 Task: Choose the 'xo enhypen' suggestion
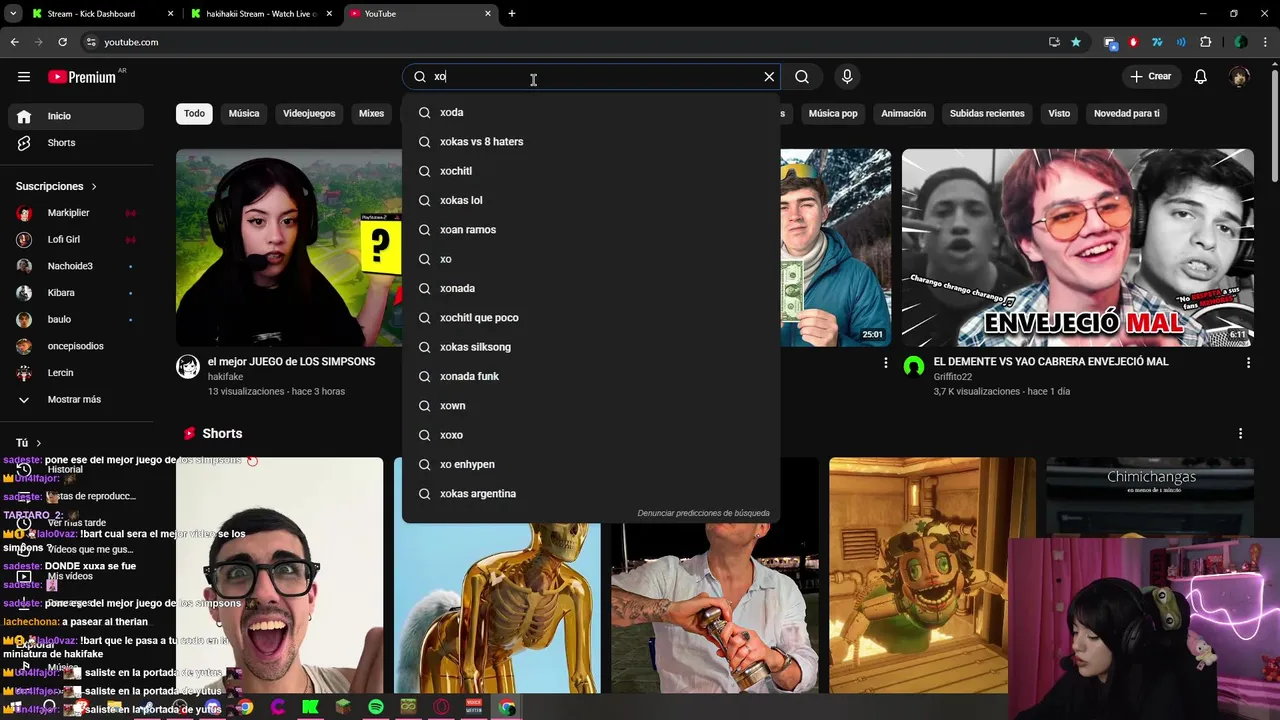point(590,465)
